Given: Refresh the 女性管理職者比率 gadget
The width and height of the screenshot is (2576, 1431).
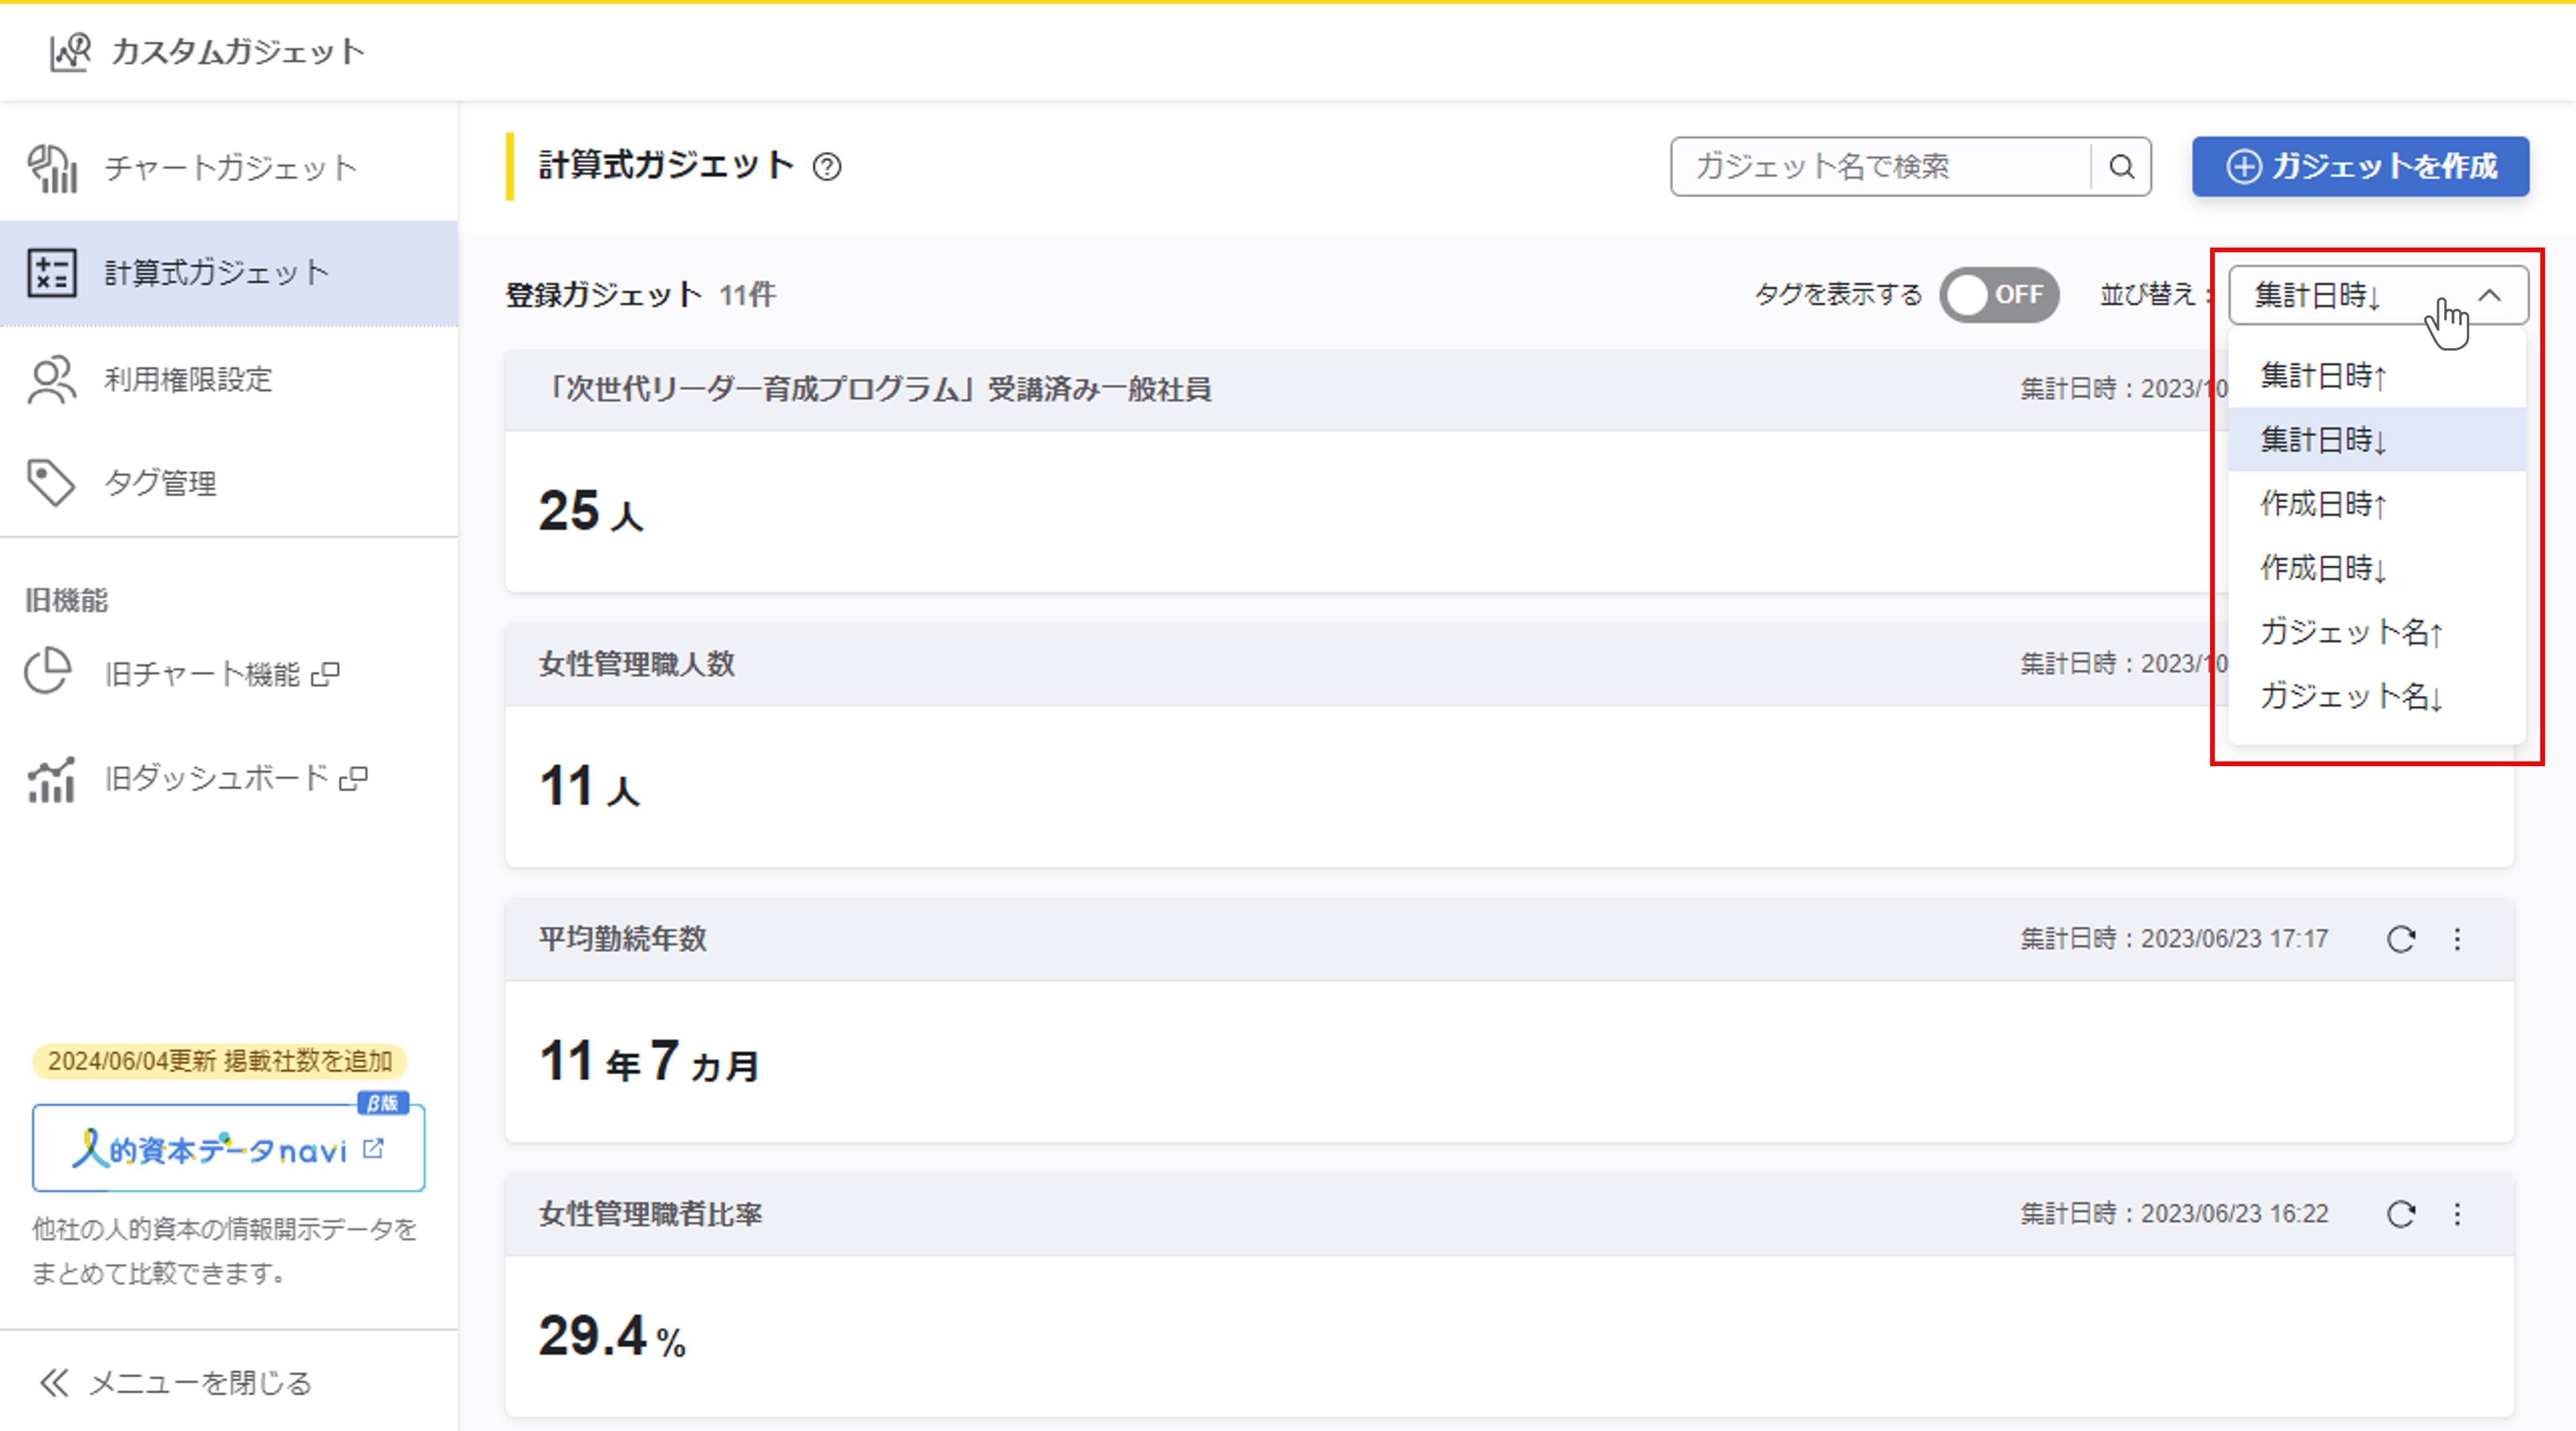Looking at the screenshot, I should tap(2401, 1214).
